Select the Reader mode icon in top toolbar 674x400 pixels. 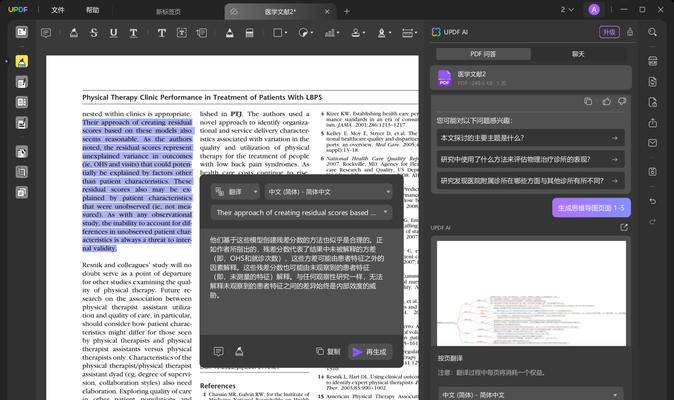point(21,32)
